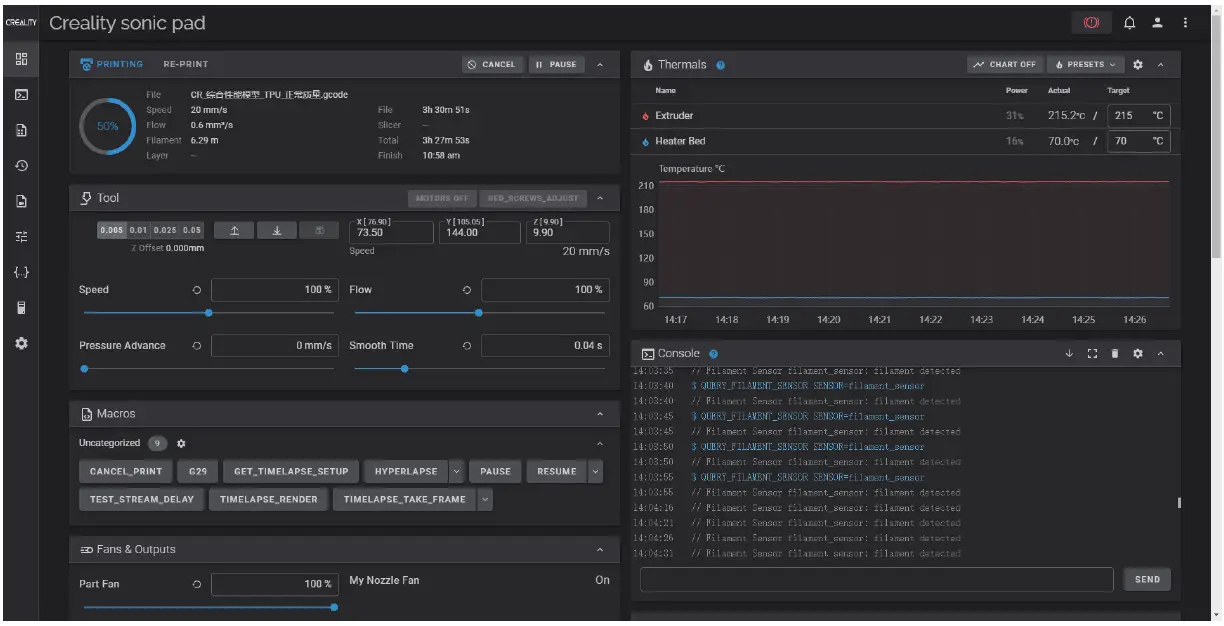Select the 0.025 Z offset increment
This screenshot has height=626, width=1224.
[x=165, y=230]
